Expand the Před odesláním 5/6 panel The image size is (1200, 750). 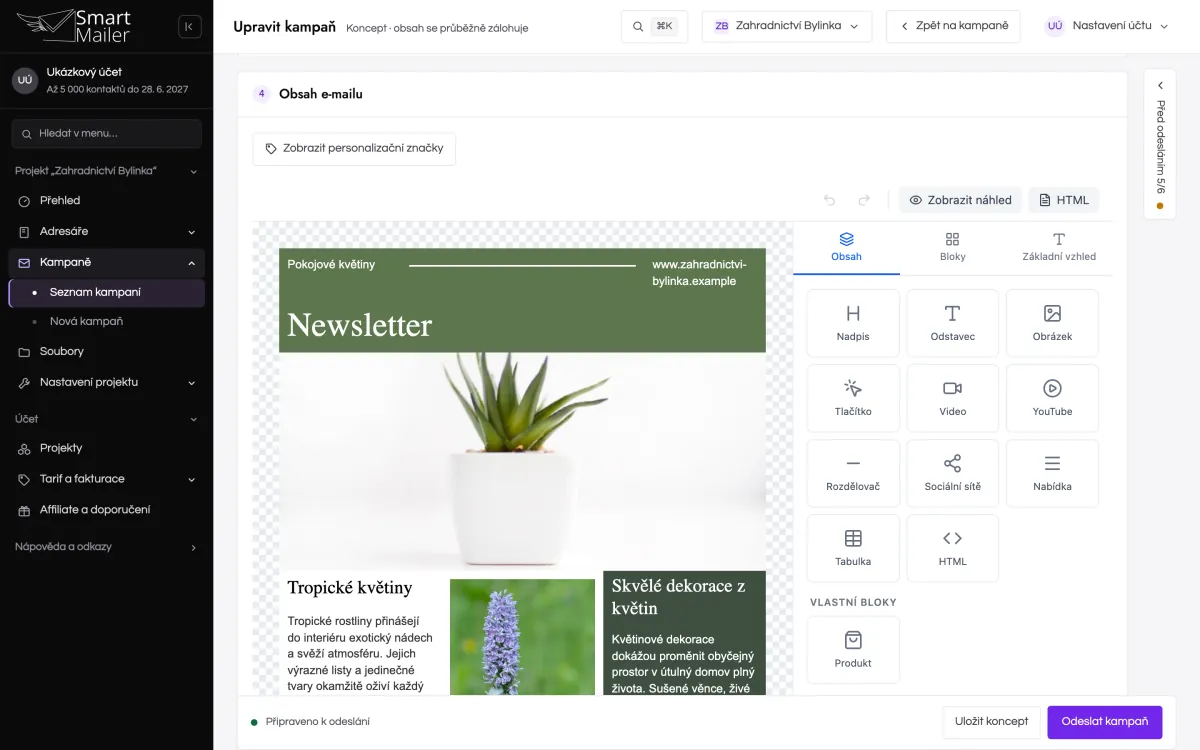click(x=1160, y=144)
